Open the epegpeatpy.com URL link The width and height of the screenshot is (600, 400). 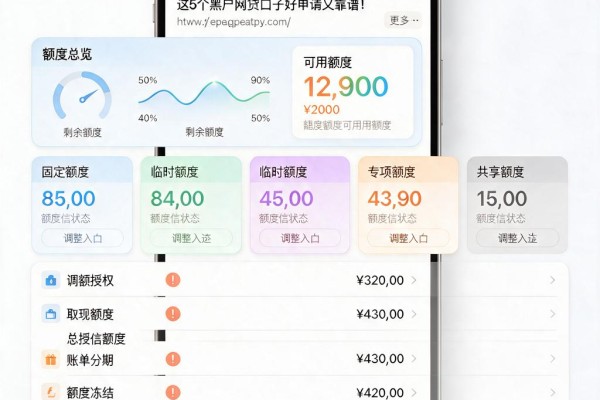pos(233,22)
